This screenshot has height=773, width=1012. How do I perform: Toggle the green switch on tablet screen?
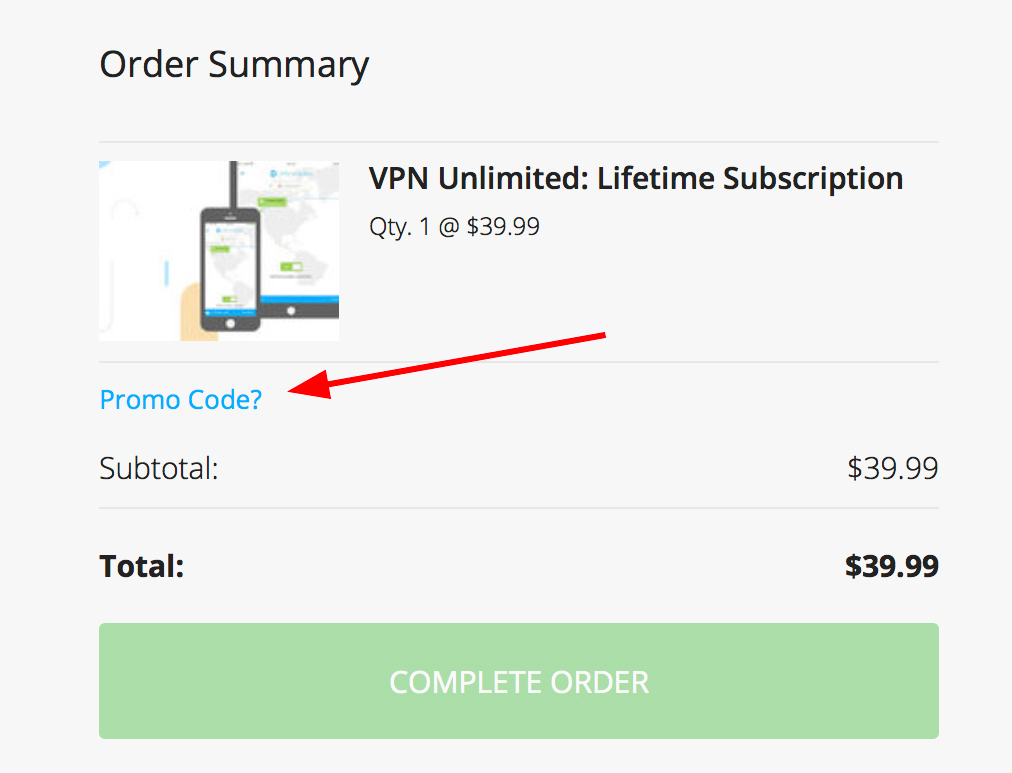pos(291,266)
